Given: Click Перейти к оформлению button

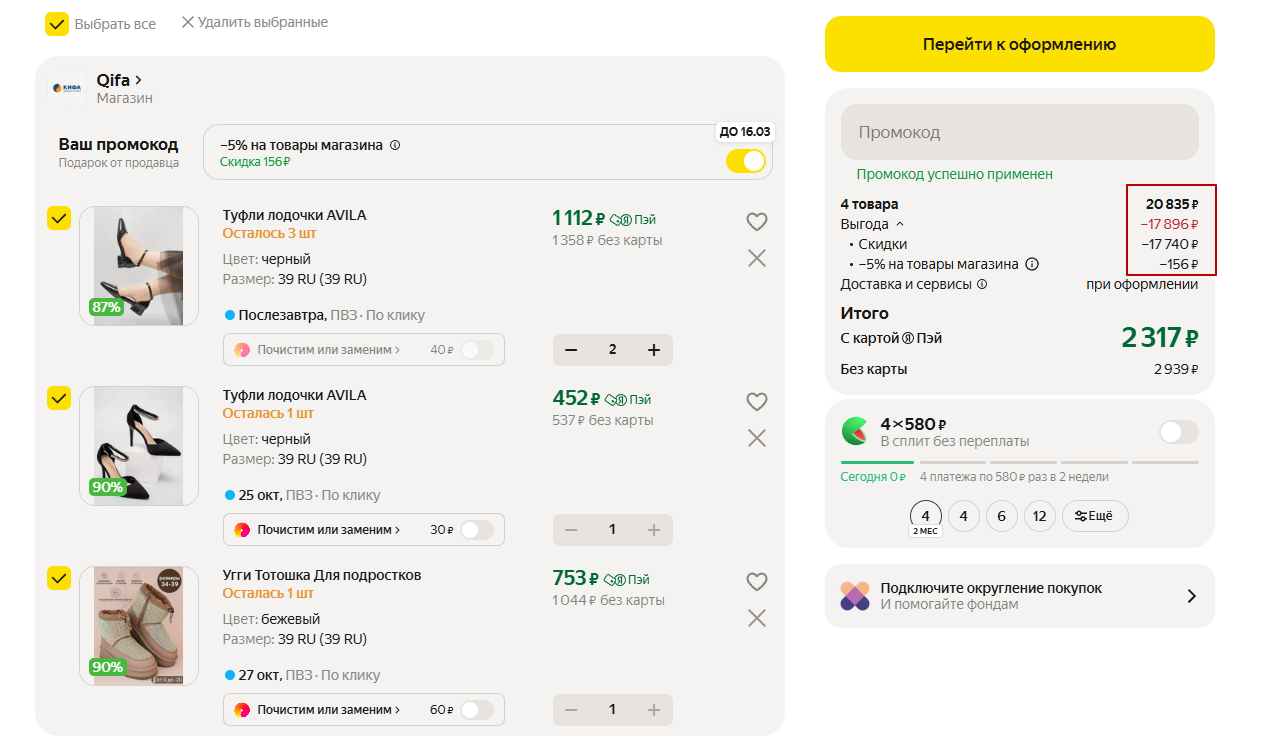Looking at the screenshot, I should 1019,44.
